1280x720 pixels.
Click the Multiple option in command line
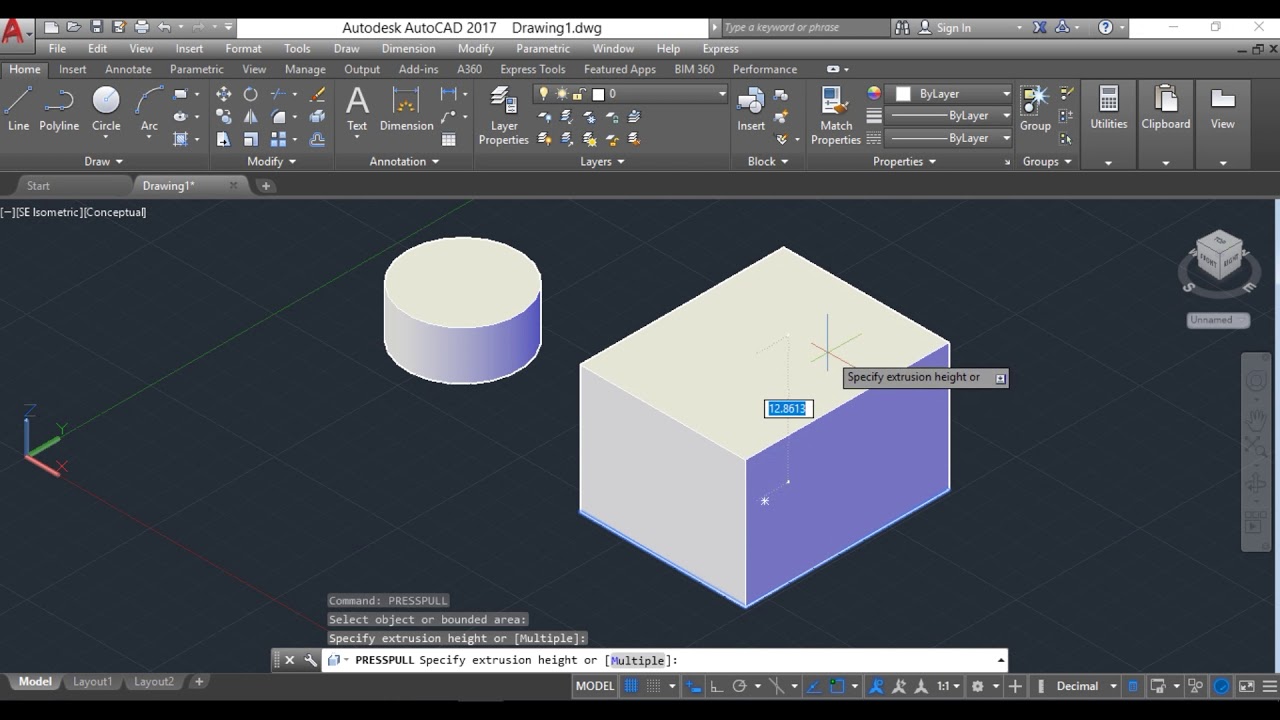[638, 660]
